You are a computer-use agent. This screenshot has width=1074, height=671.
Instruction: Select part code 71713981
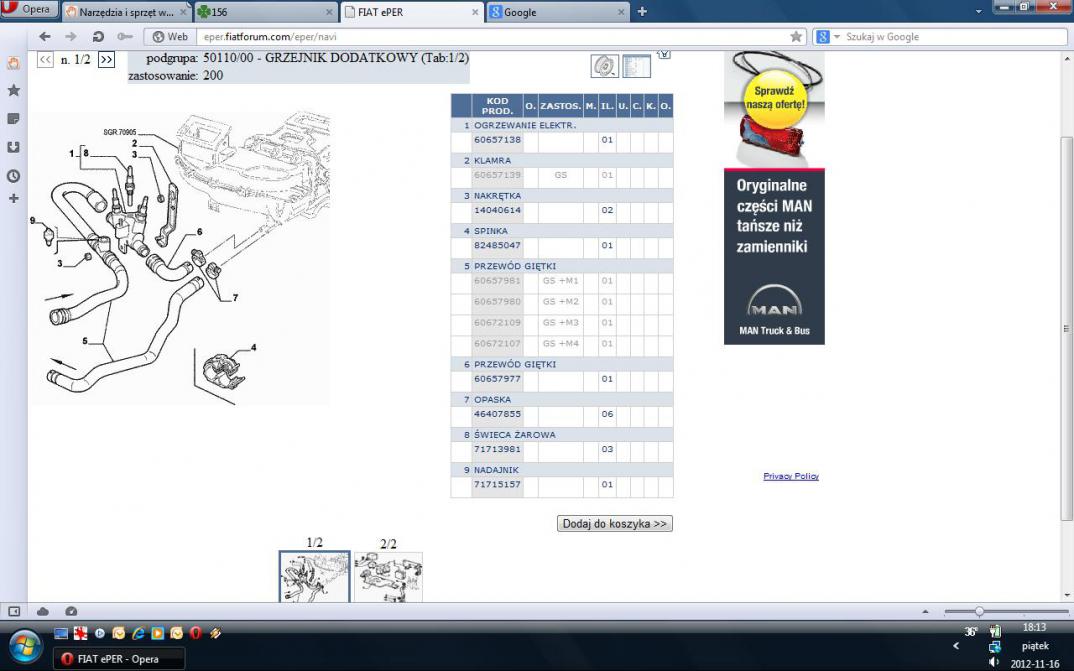point(497,449)
